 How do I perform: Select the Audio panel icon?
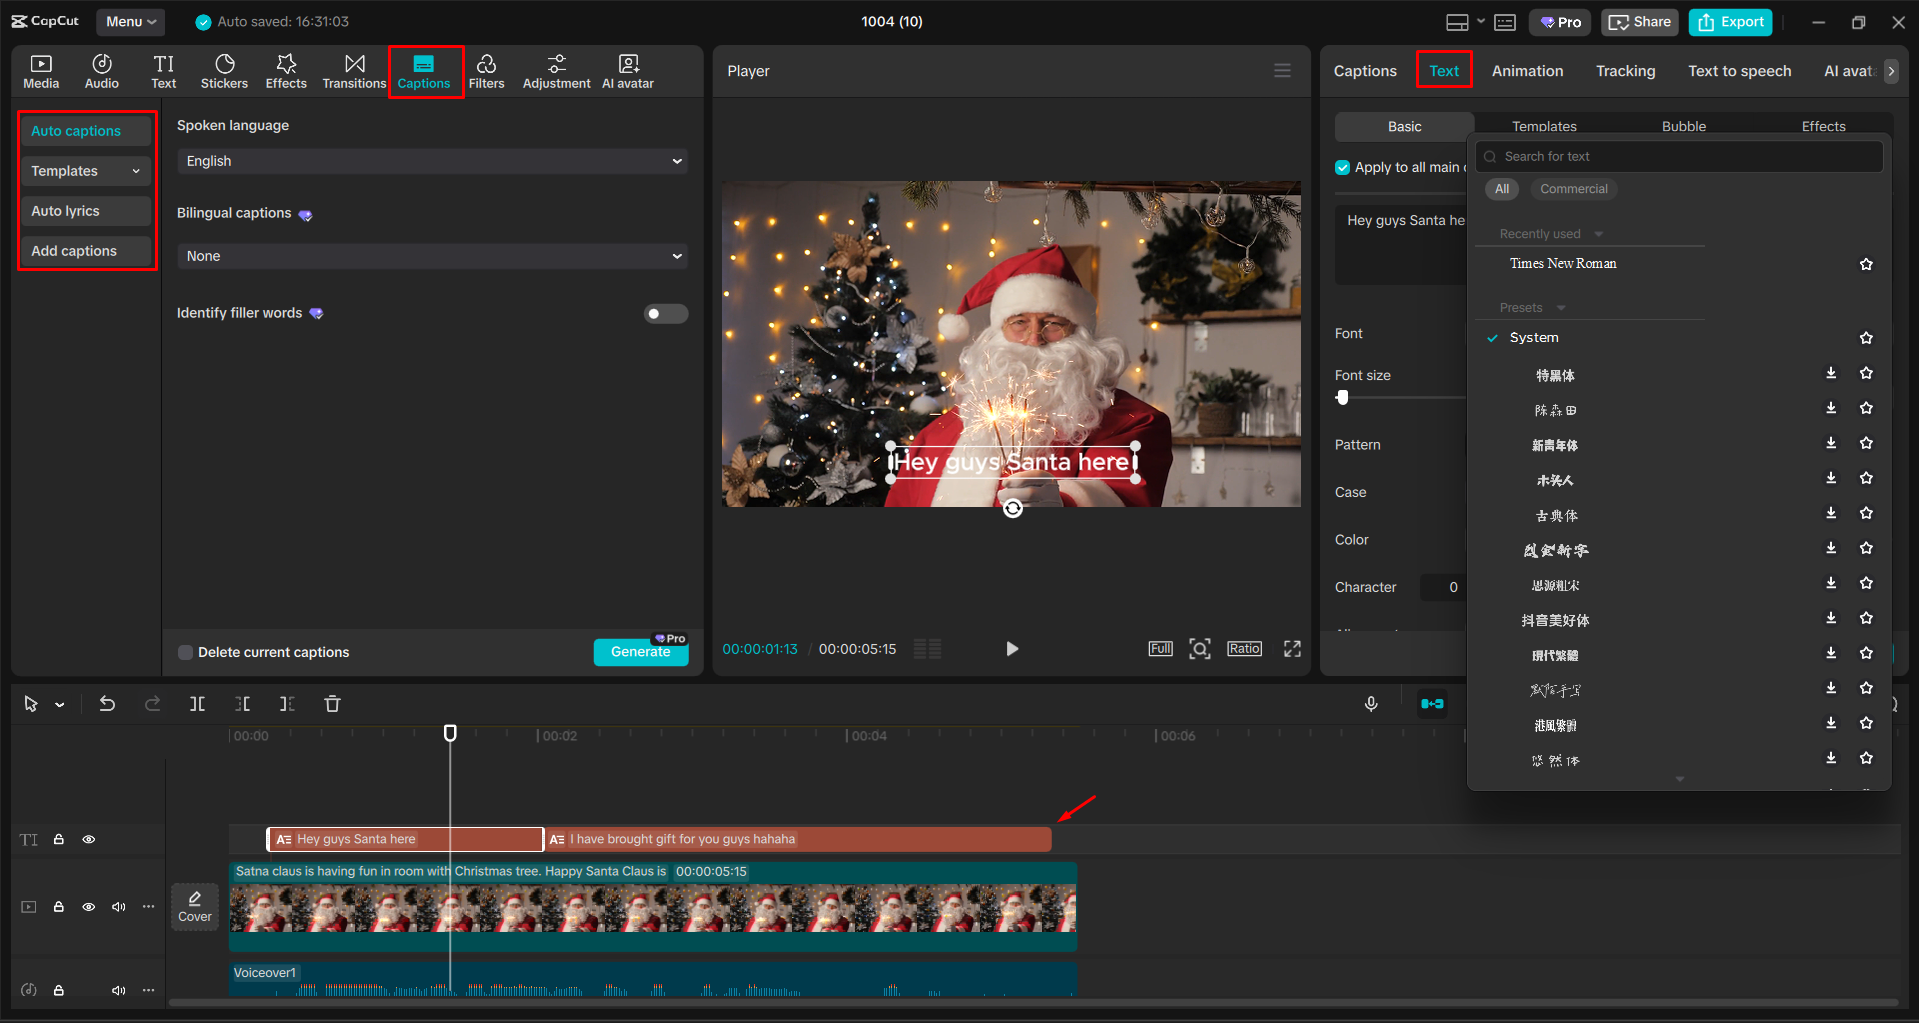[x=101, y=70]
